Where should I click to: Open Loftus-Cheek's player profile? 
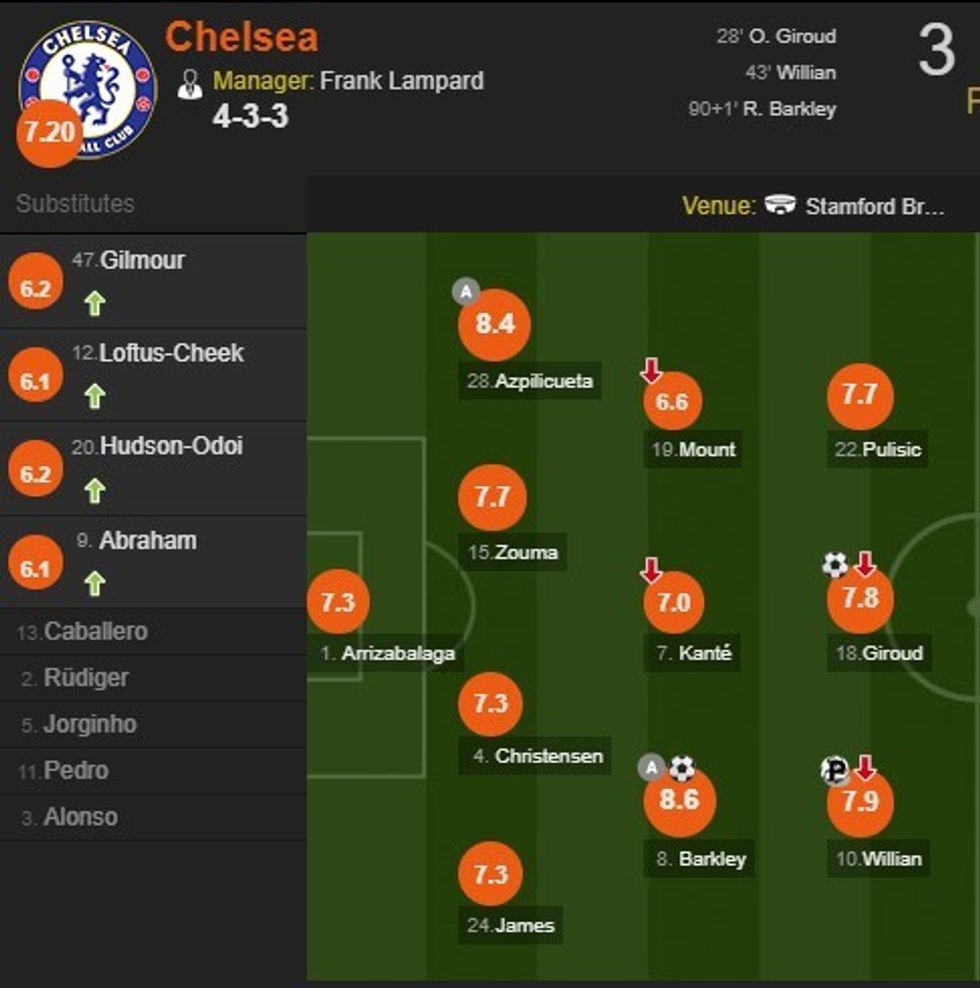point(171,353)
